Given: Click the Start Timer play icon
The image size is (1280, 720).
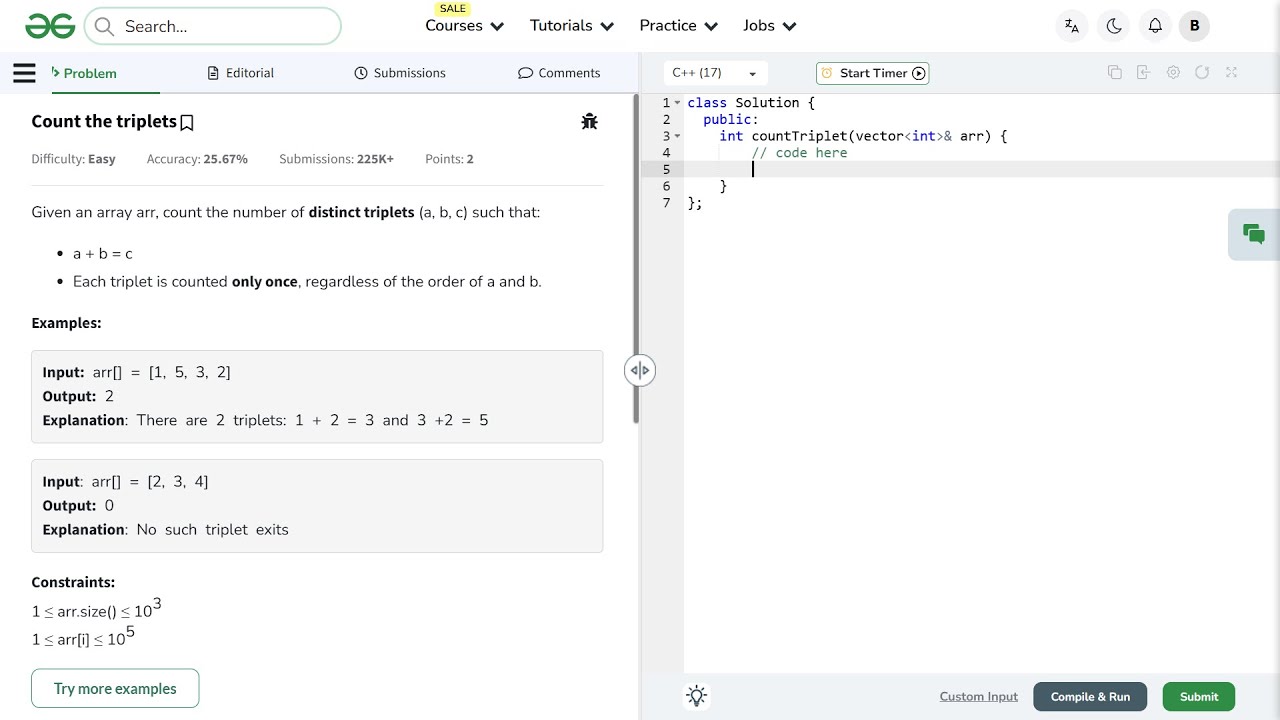Looking at the screenshot, I should 919,73.
